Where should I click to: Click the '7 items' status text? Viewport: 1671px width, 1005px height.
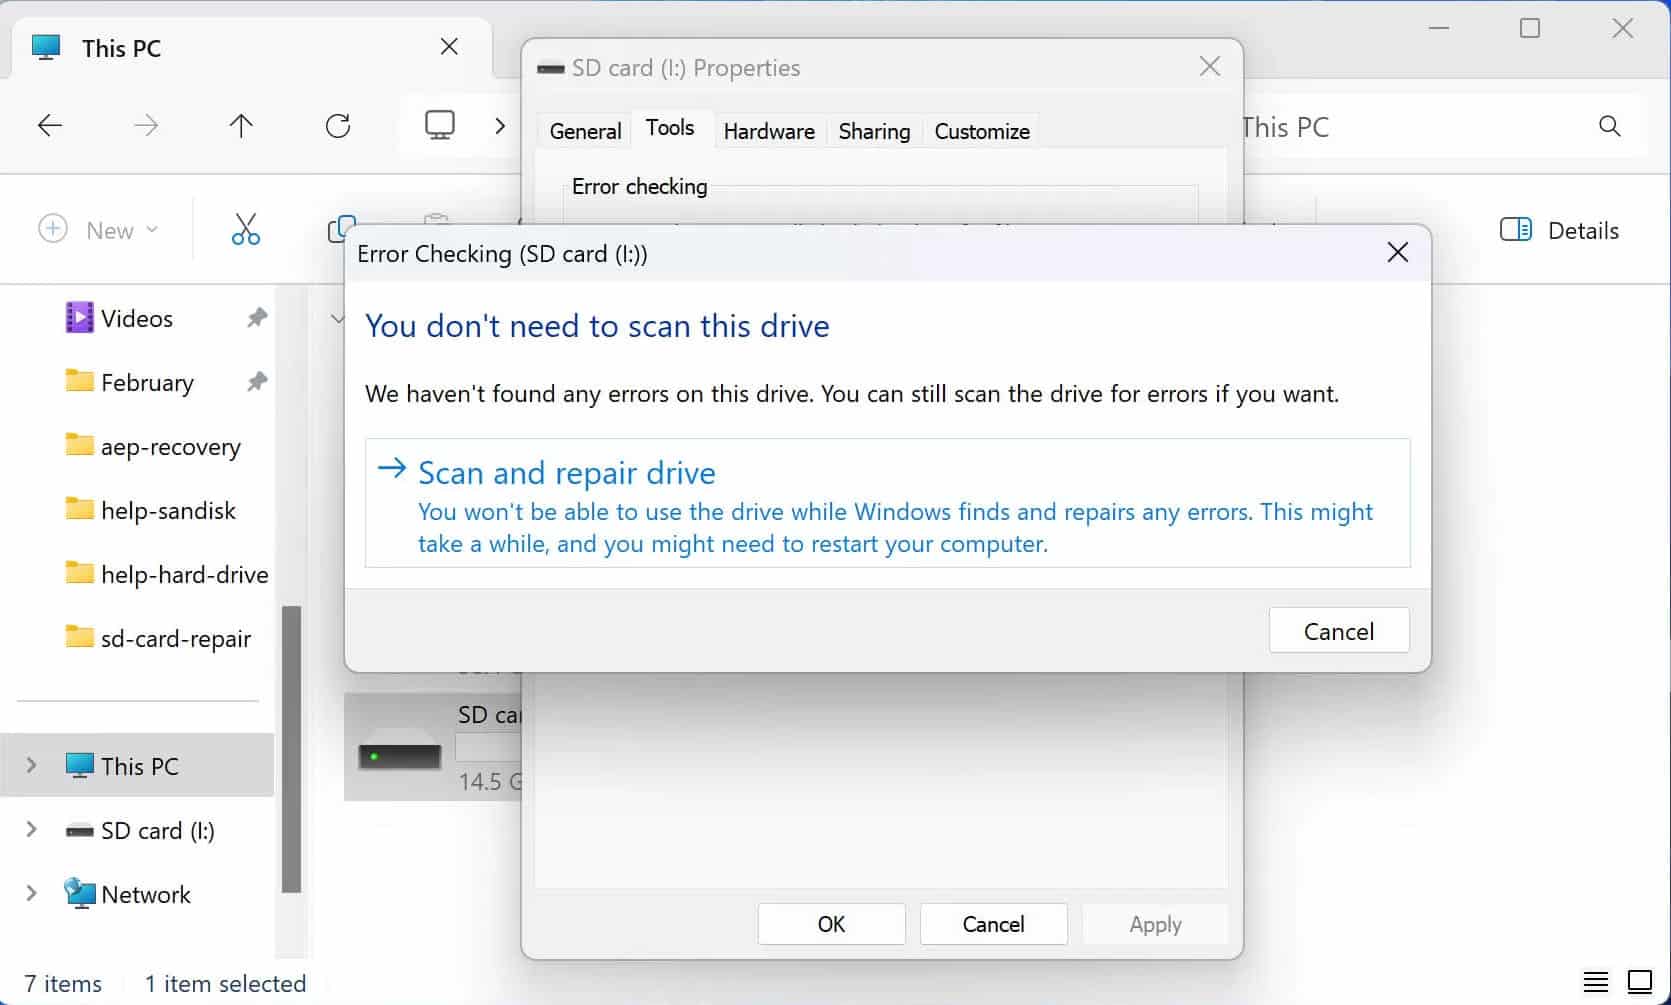[63, 984]
